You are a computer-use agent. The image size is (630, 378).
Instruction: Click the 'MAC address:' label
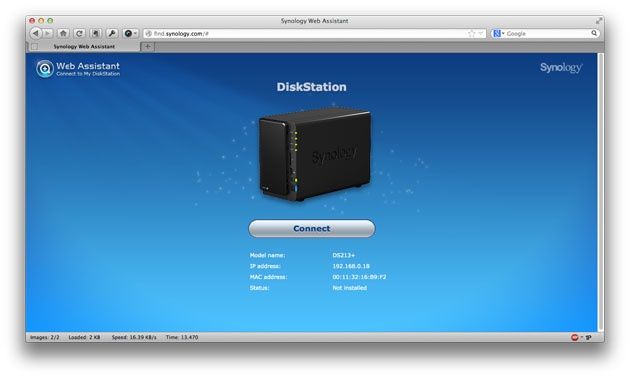pyautogui.click(x=268, y=277)
